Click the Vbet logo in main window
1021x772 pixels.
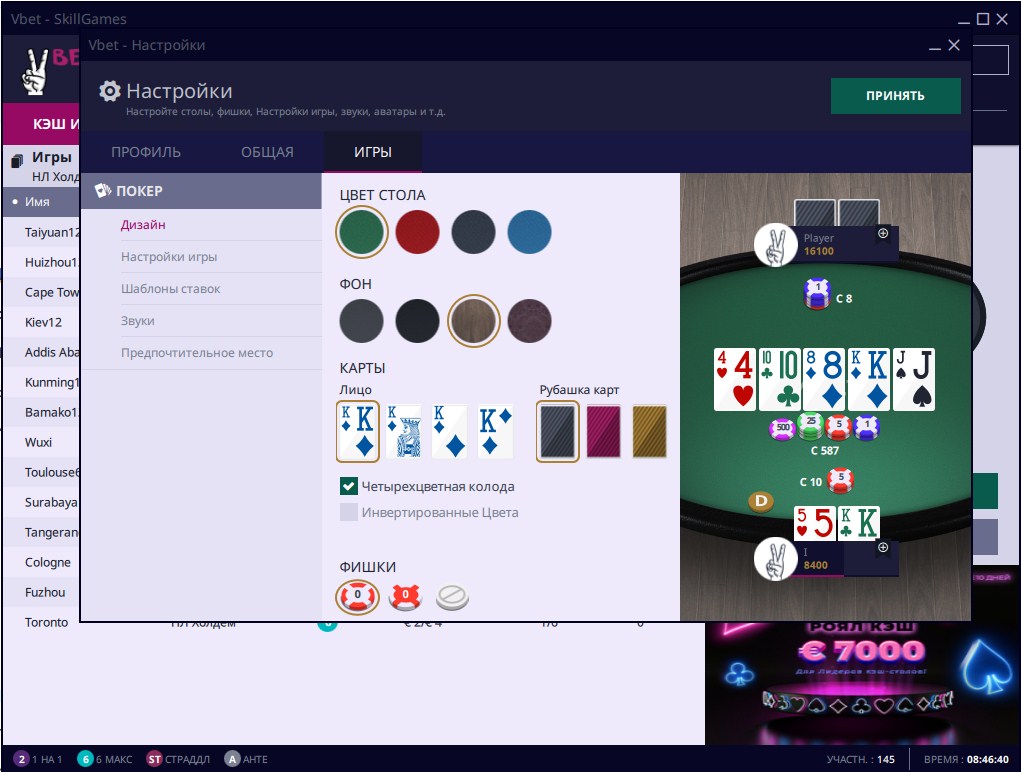[49, 70]
